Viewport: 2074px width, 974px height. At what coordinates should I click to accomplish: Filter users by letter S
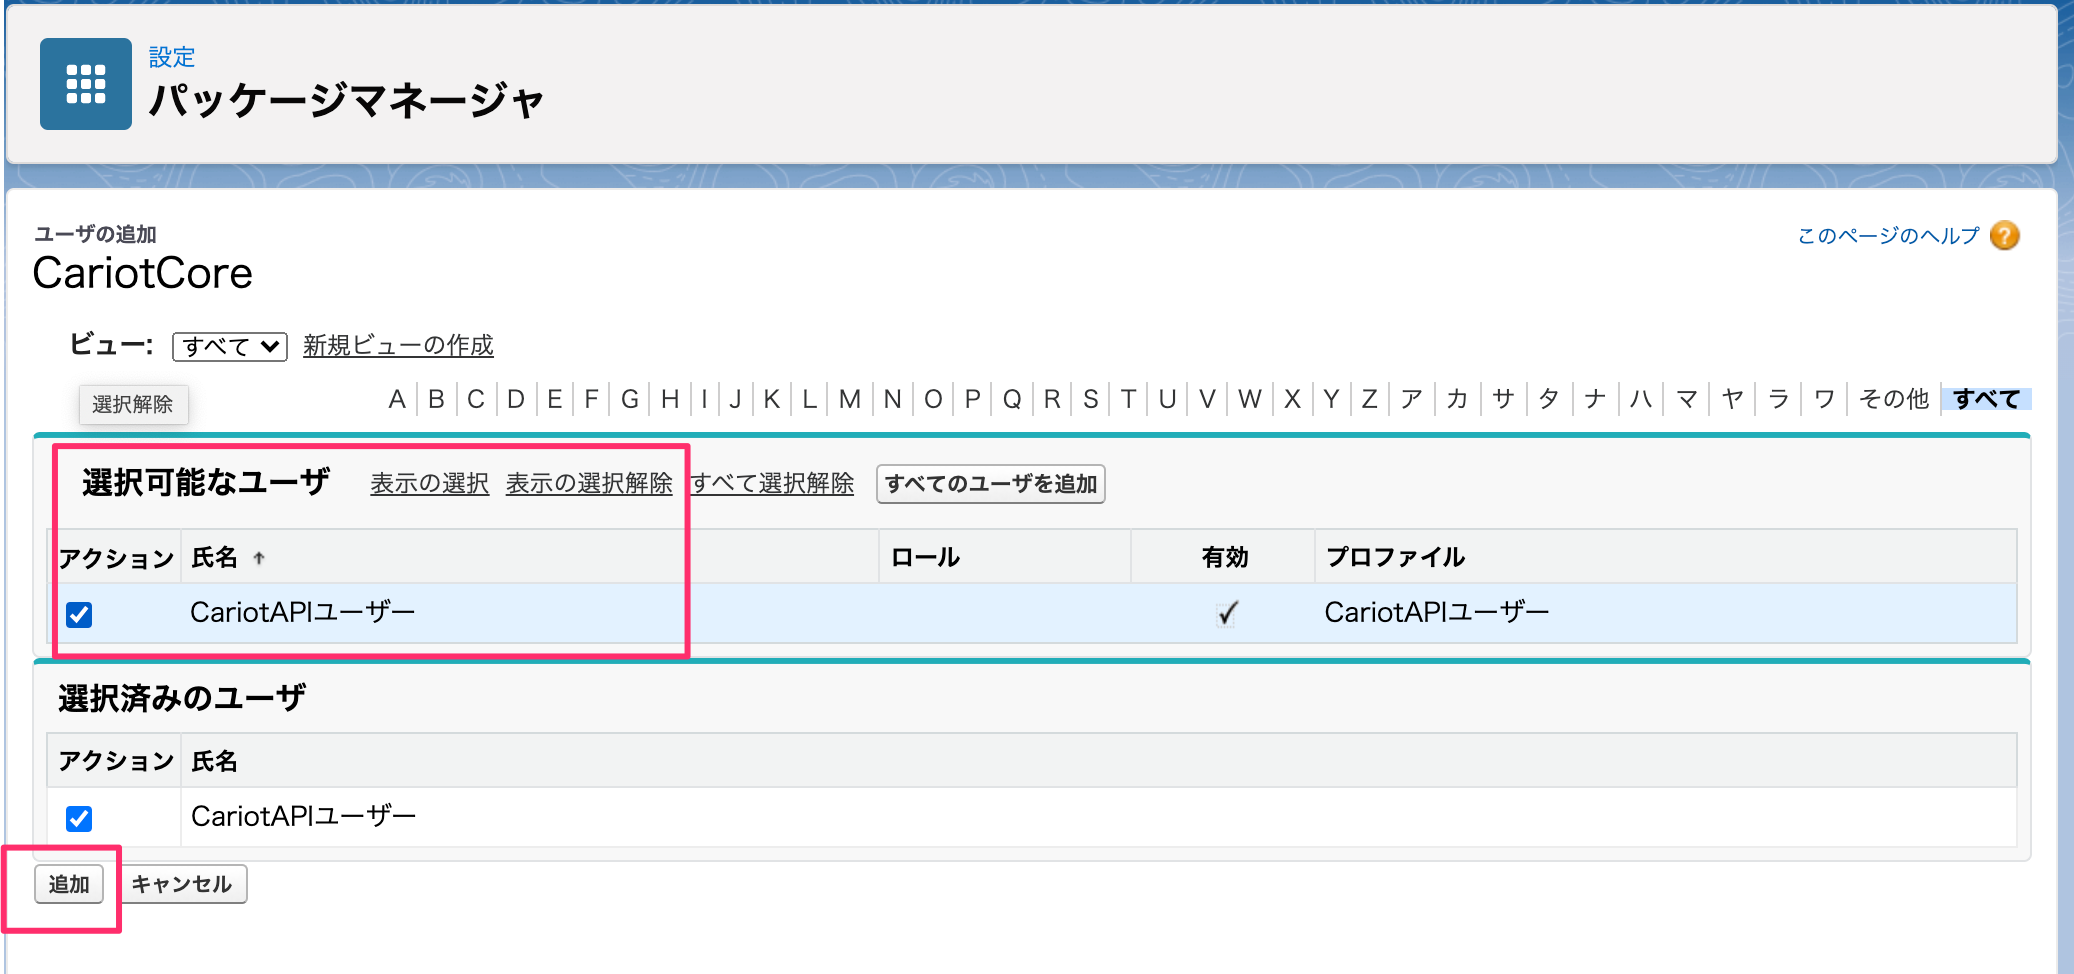point(1091,399)
